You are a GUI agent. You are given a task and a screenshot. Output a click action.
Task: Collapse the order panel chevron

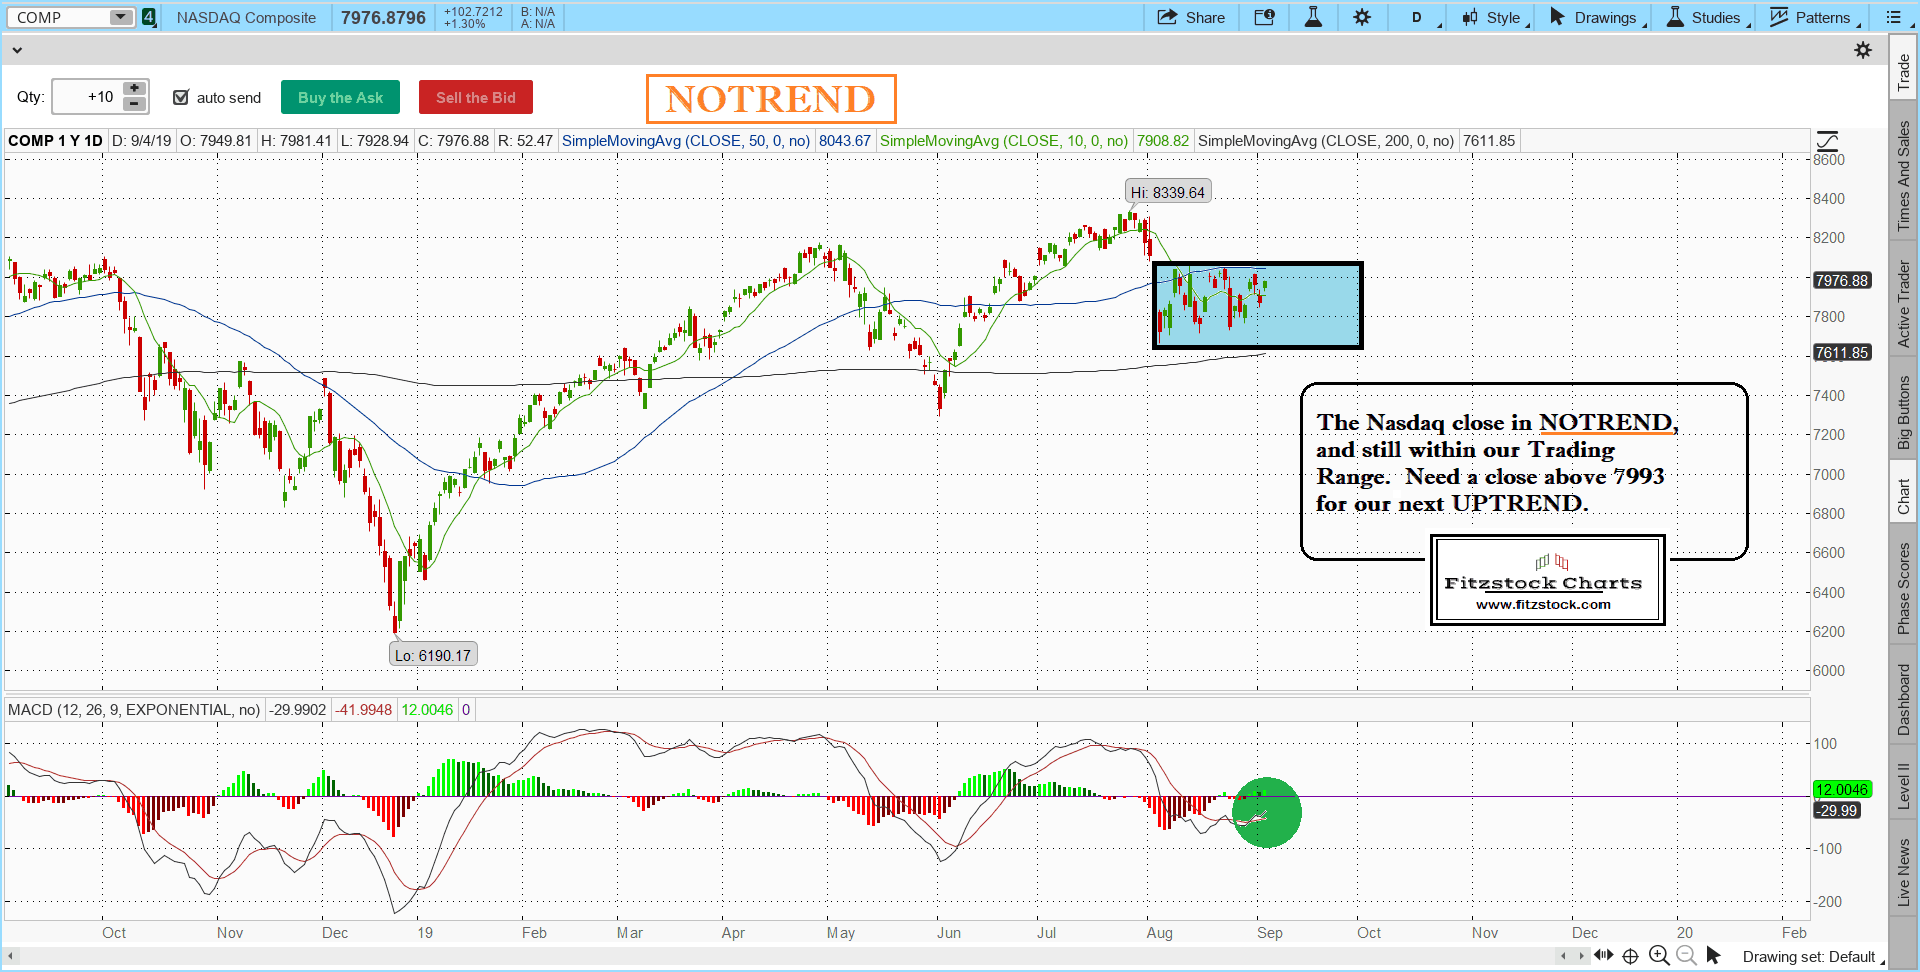tap(17, 49)
